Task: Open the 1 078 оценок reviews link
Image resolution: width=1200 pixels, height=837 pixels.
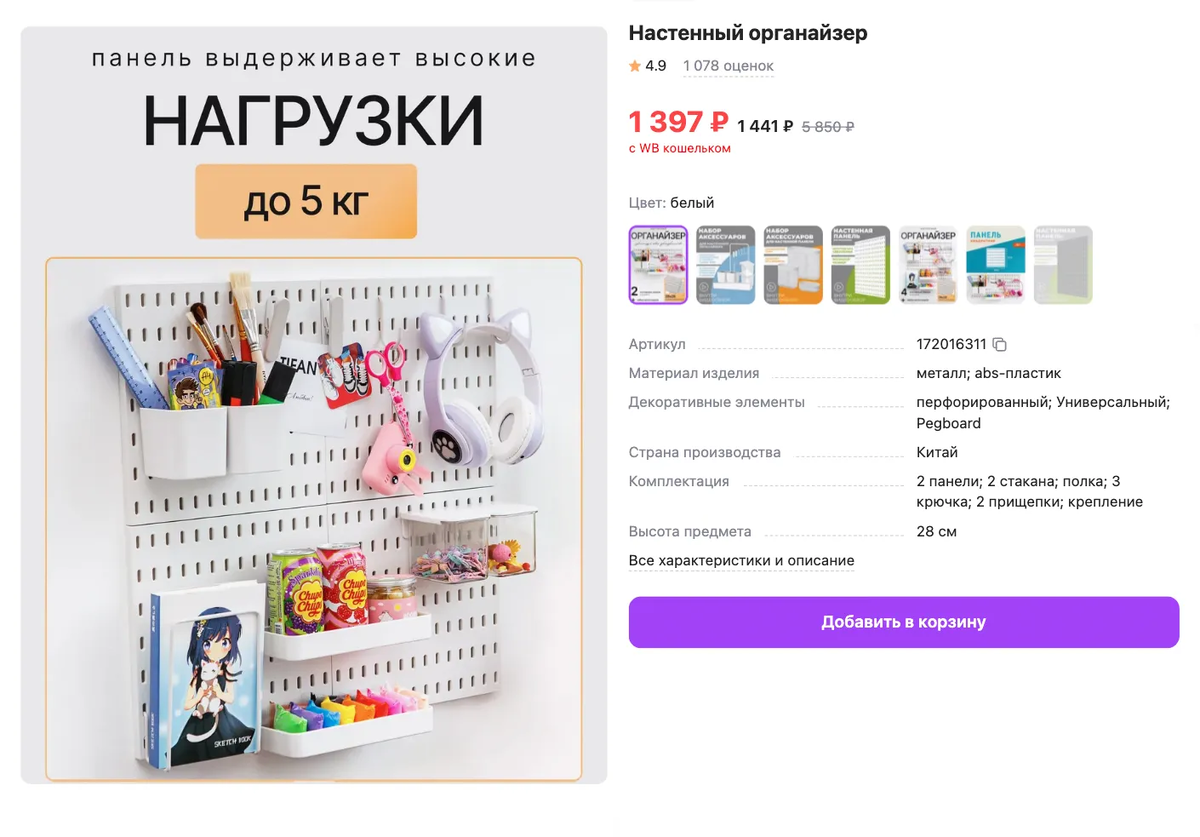Action: tap(728, 66)
